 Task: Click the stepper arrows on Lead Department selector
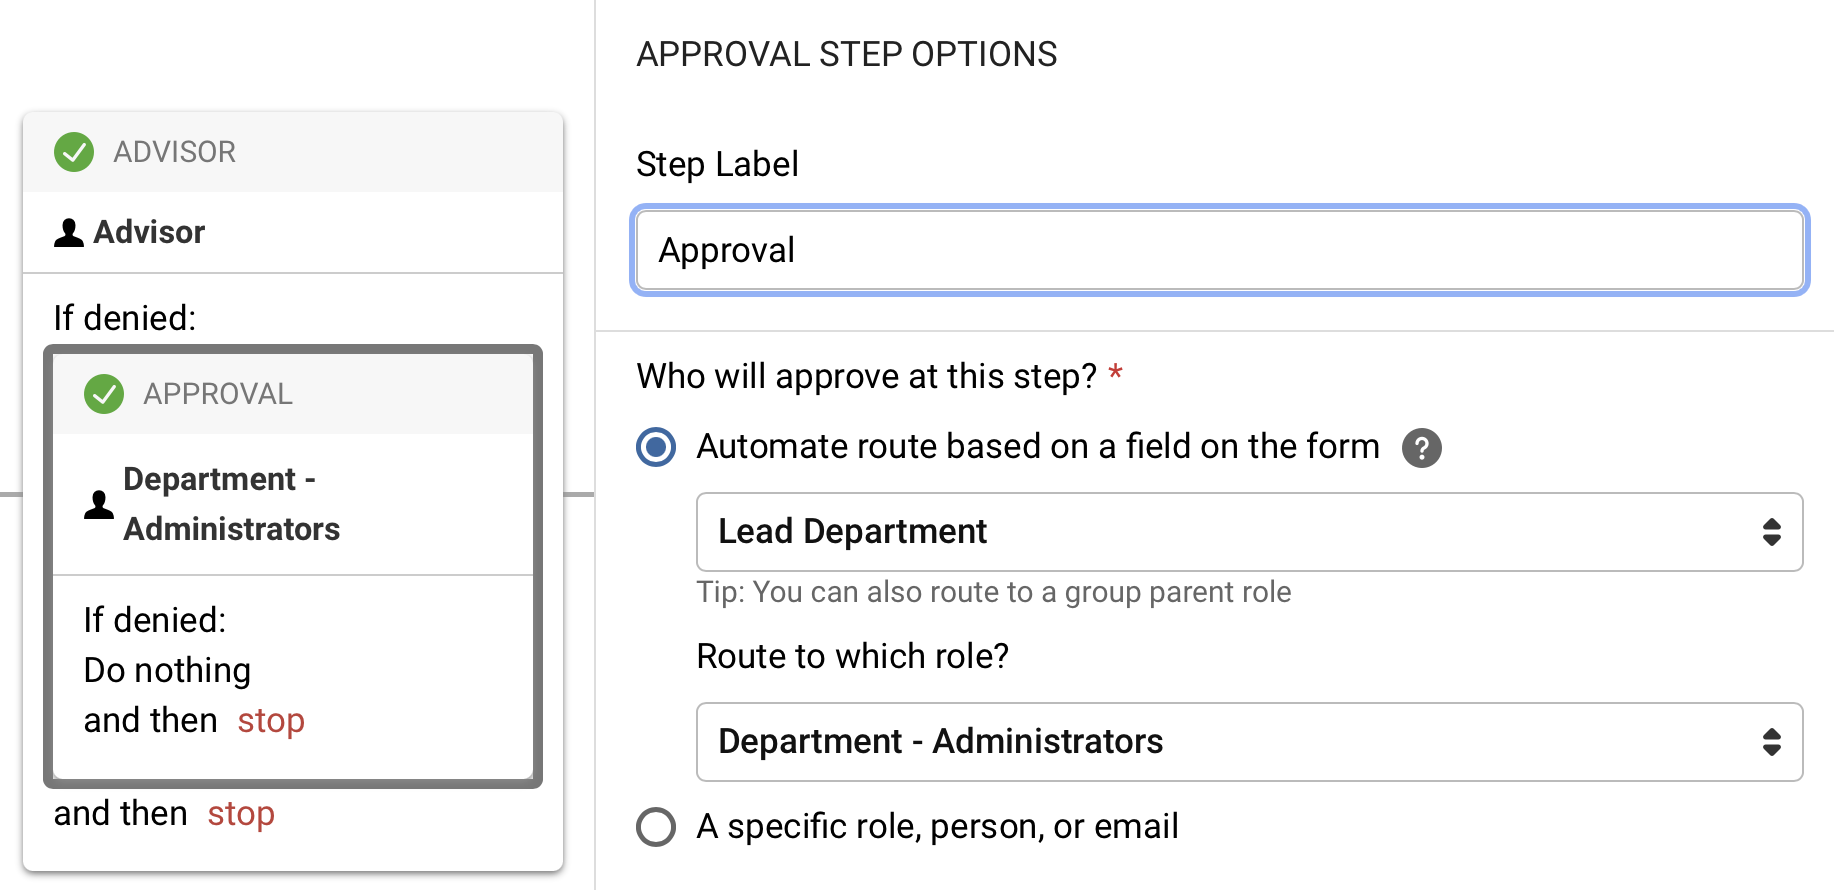click(1773, 532)
